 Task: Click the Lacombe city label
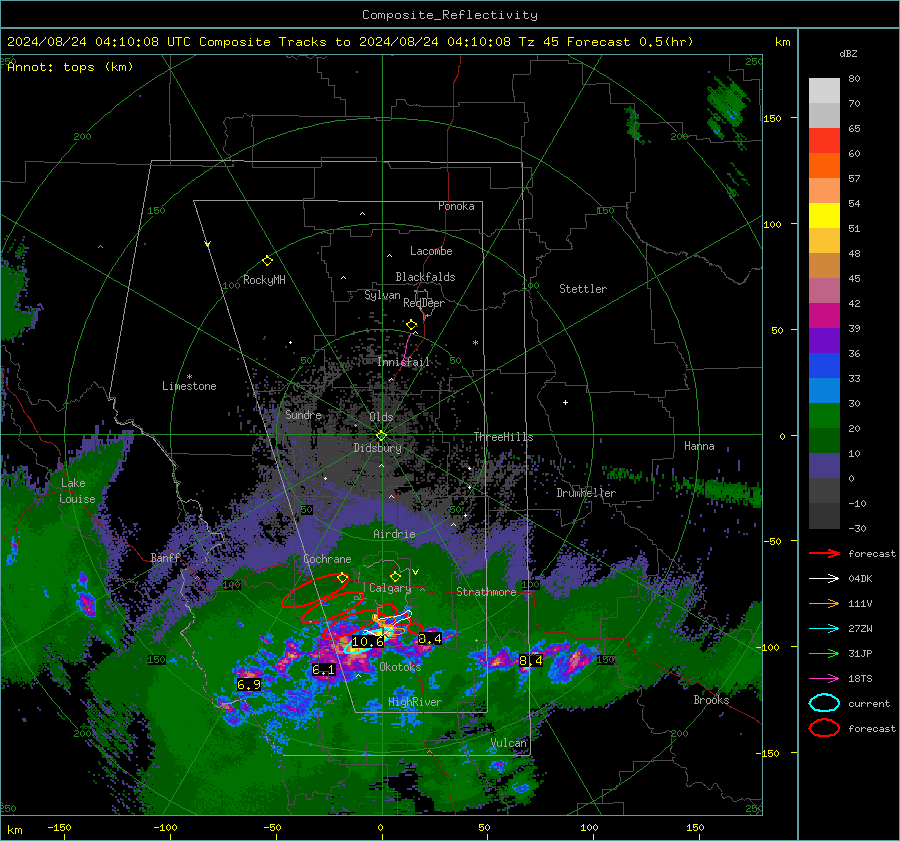431,251
